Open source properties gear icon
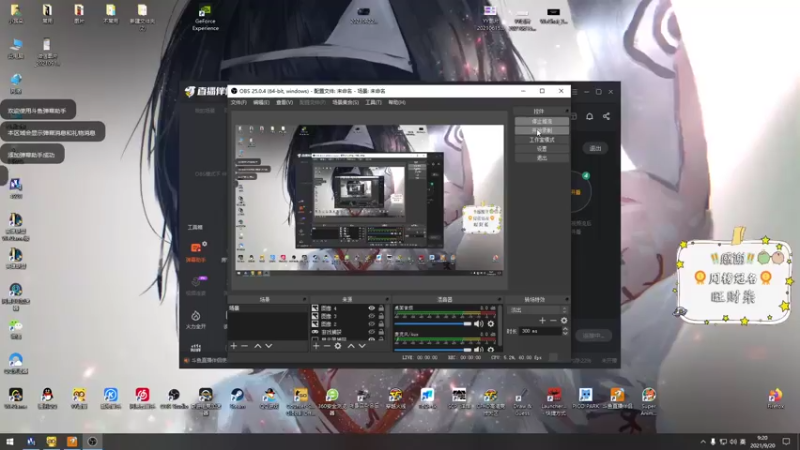 pos(338,346)
